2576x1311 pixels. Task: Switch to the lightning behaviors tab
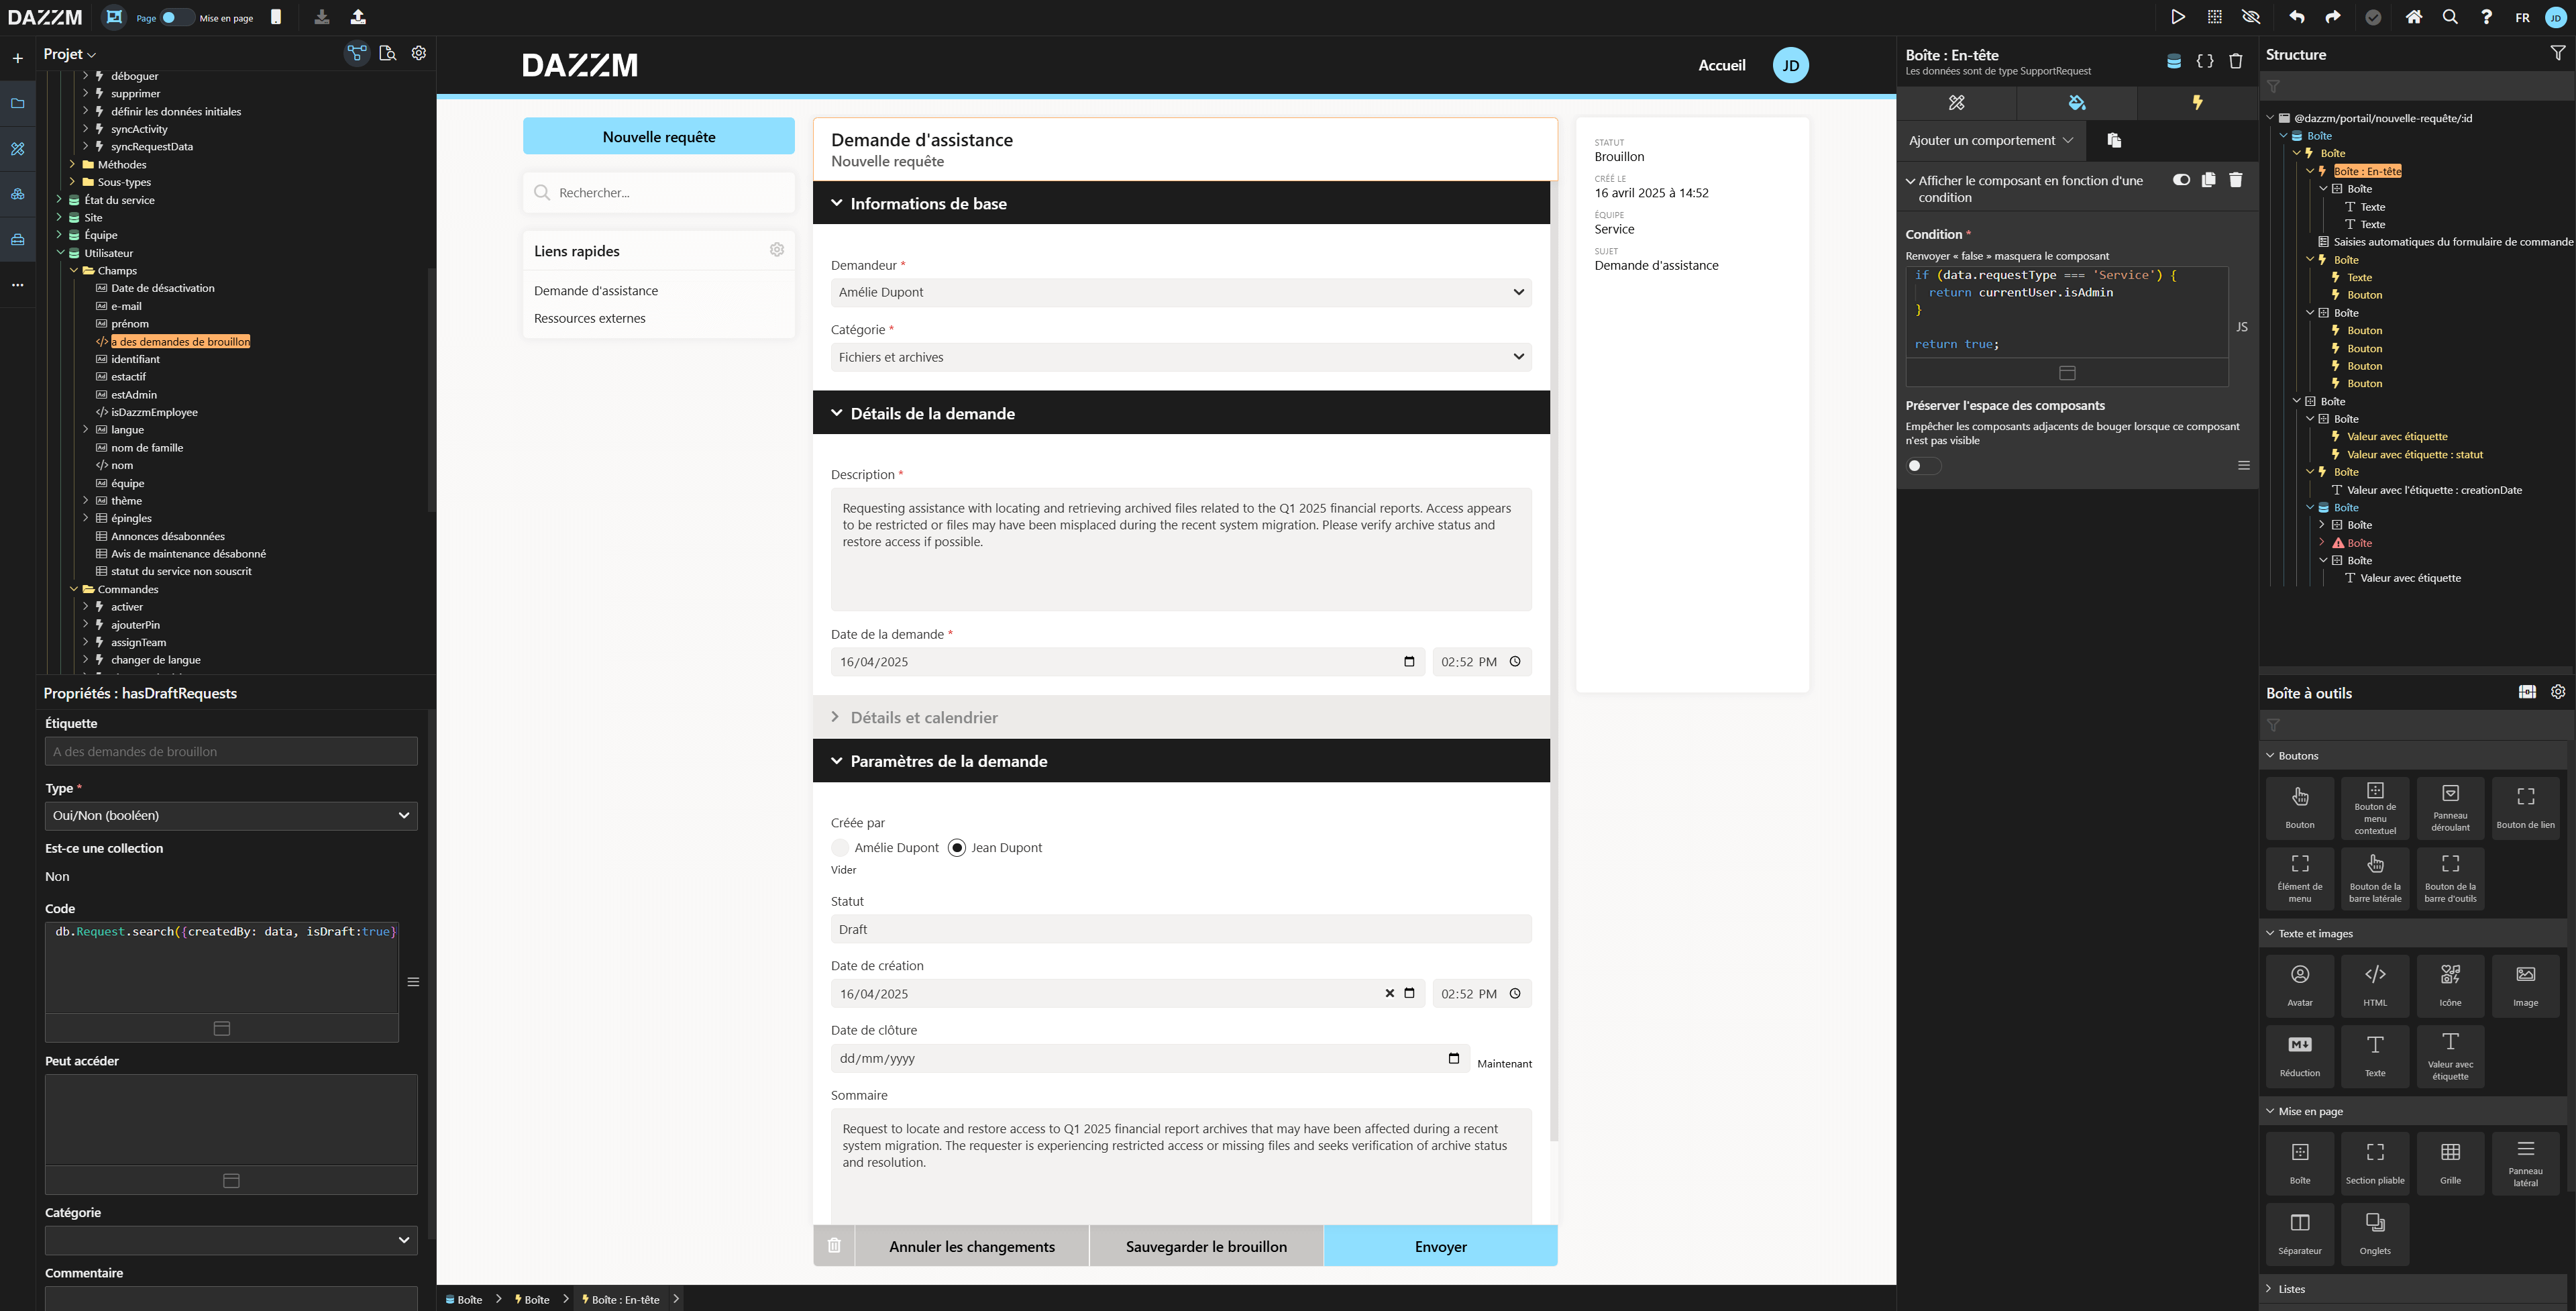(x=2197, y=102)
